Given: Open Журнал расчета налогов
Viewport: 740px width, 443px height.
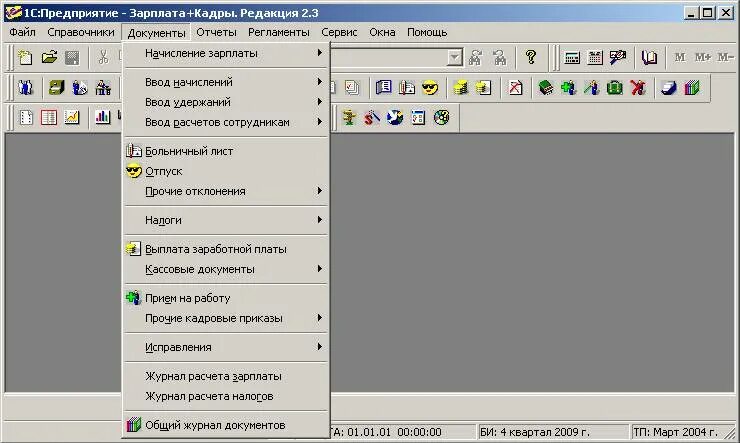Looking at the screenshot, I should pyautogui.click(x=226, y=396).
